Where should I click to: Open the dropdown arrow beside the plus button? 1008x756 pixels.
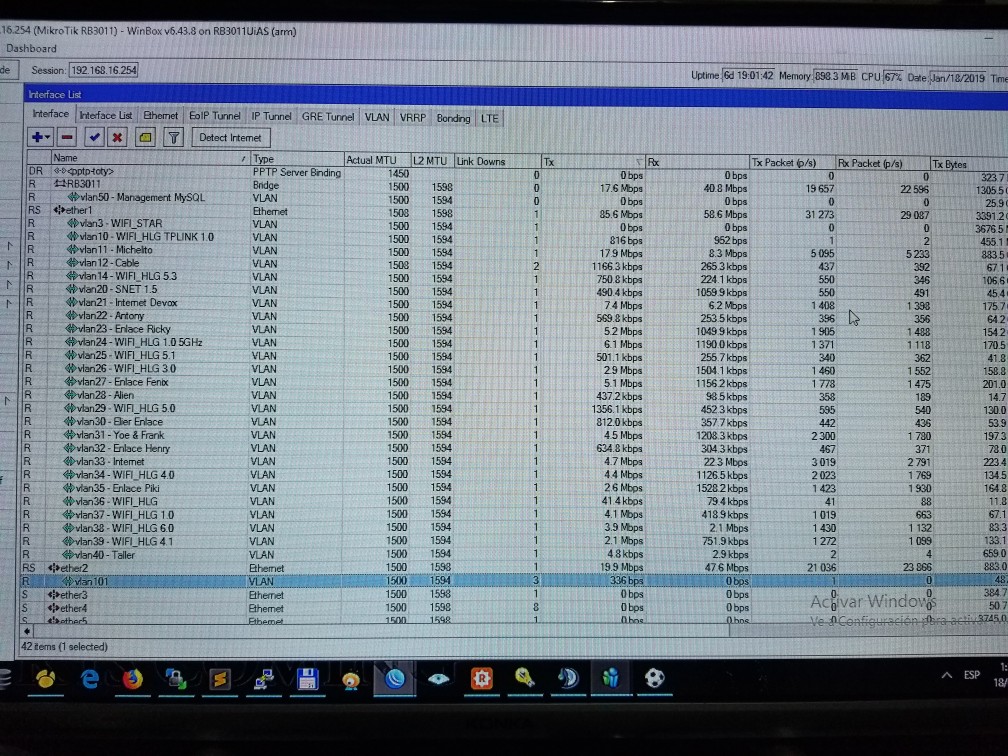pyautogui.click(x=48, y=138)
